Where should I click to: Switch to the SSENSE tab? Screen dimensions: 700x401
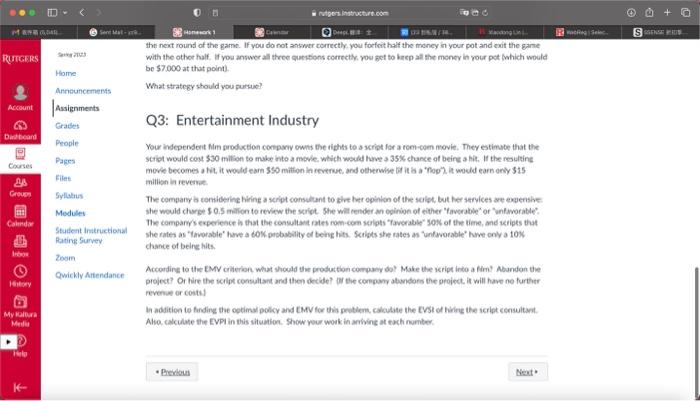point(660,32)
